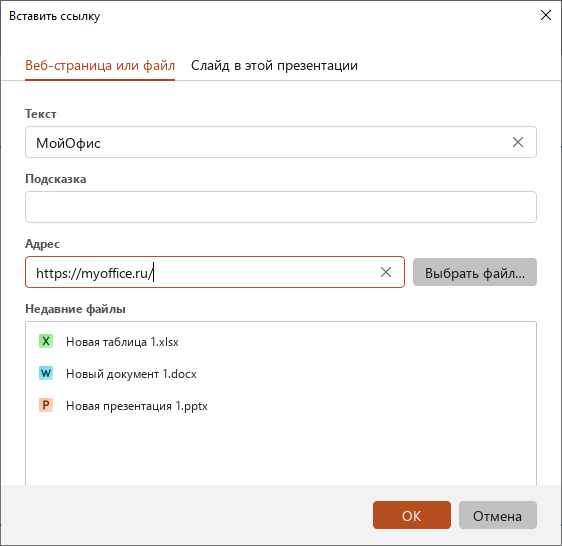The height and width of the screenshot is (546, 562).
Task: Click the orange P presentation icon
Action: pos(46,405)
